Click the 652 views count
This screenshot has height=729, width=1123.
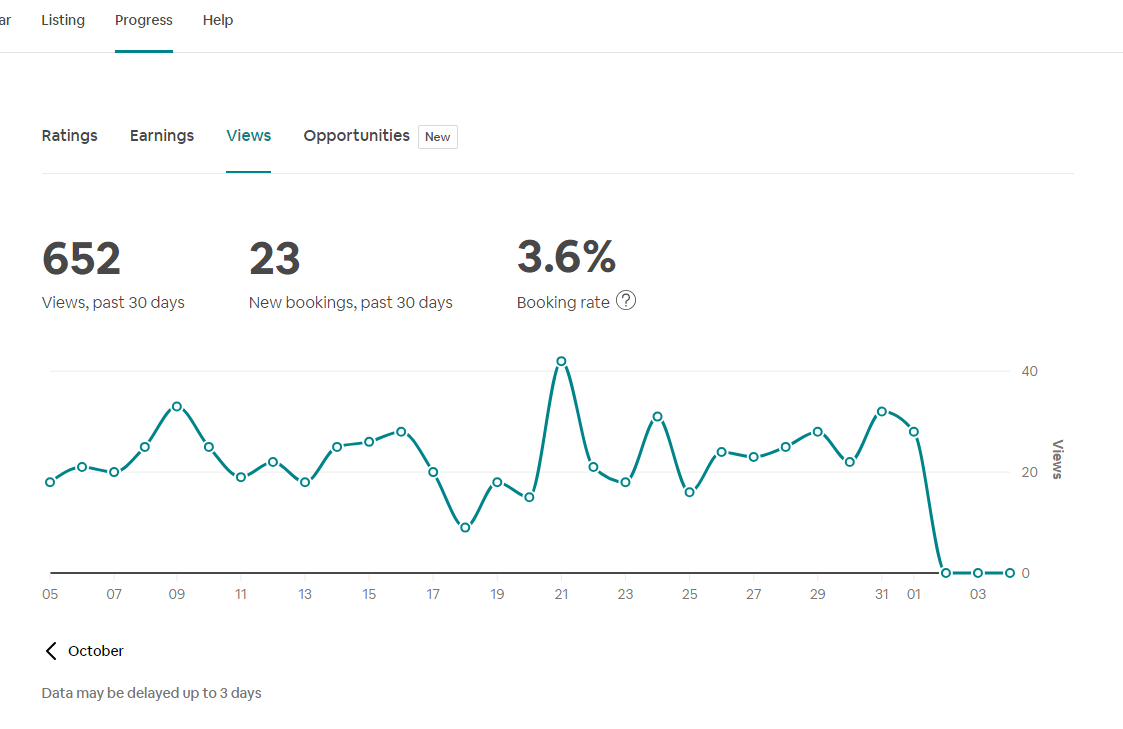coord(81,258)
